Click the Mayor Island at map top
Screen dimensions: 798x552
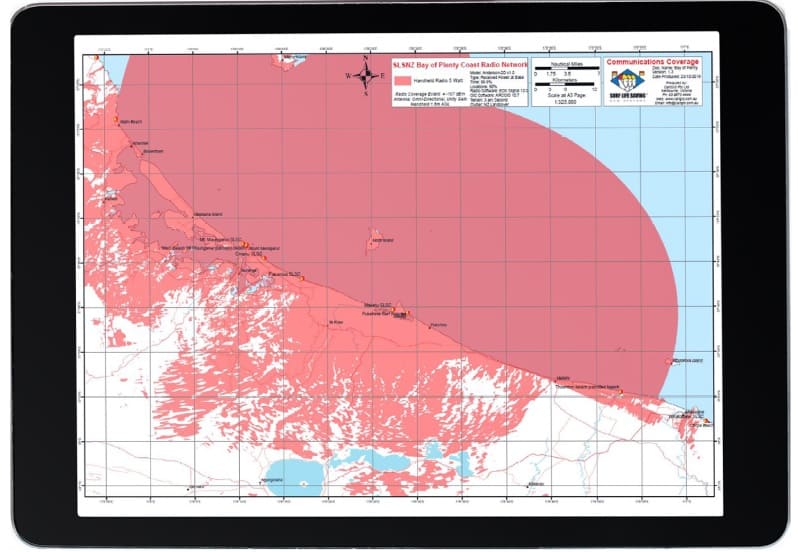[x=292, y=59]
